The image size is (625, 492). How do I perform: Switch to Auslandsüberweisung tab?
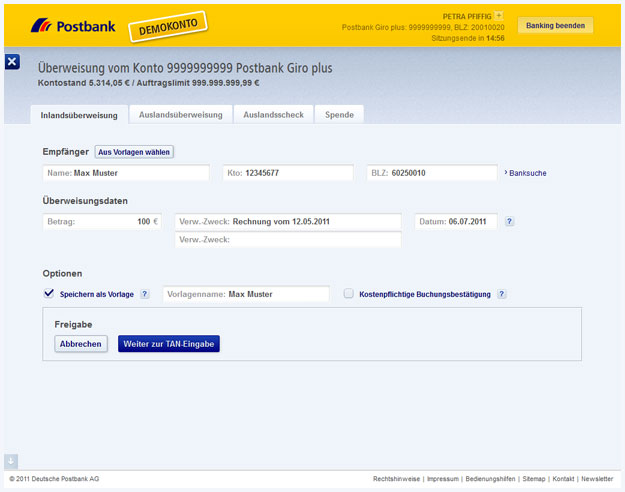(182, 115)
